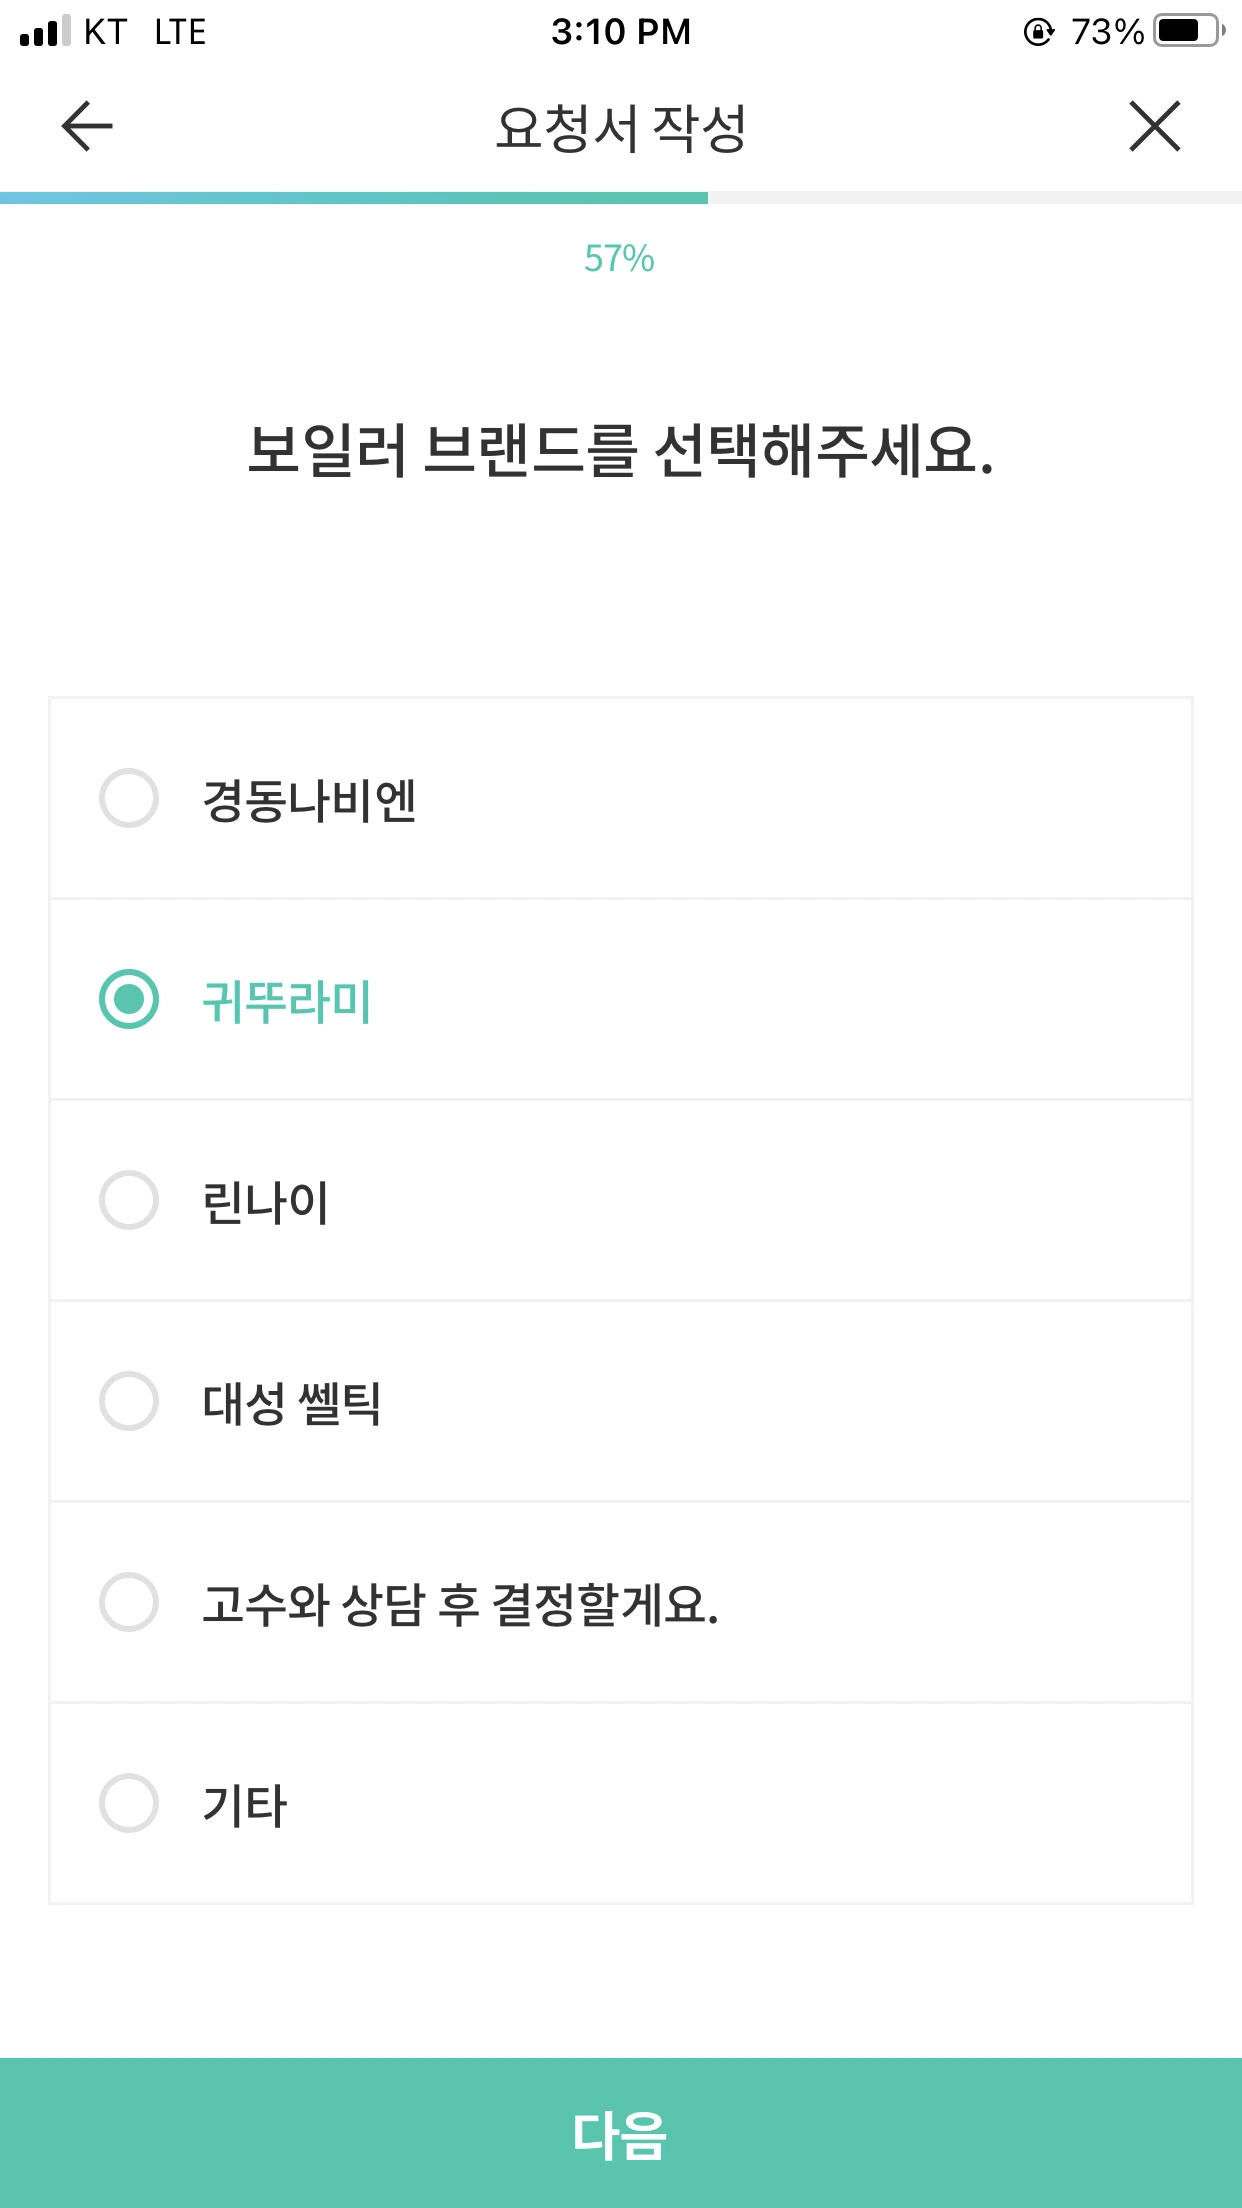Tap the 요청서 작성 page title
The height and width of the screenshot is (2208, 1242).
pos(621,128)
